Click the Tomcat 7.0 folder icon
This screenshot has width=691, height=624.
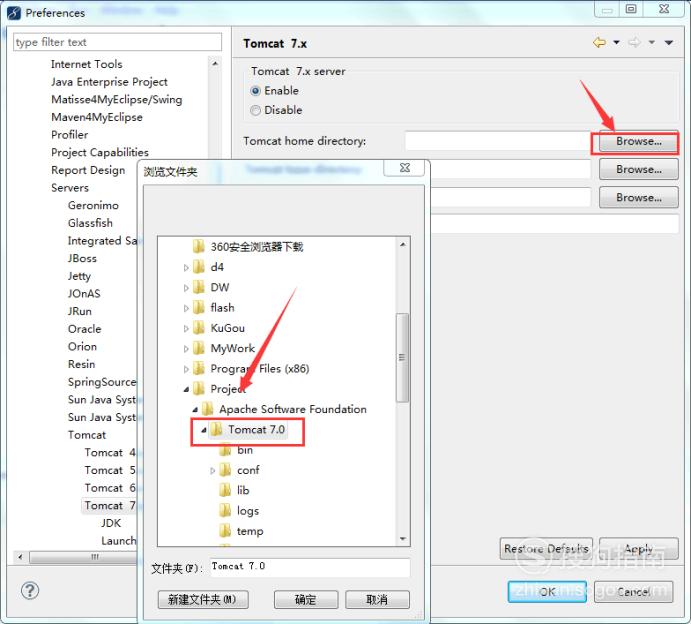[x=216, y=429]
